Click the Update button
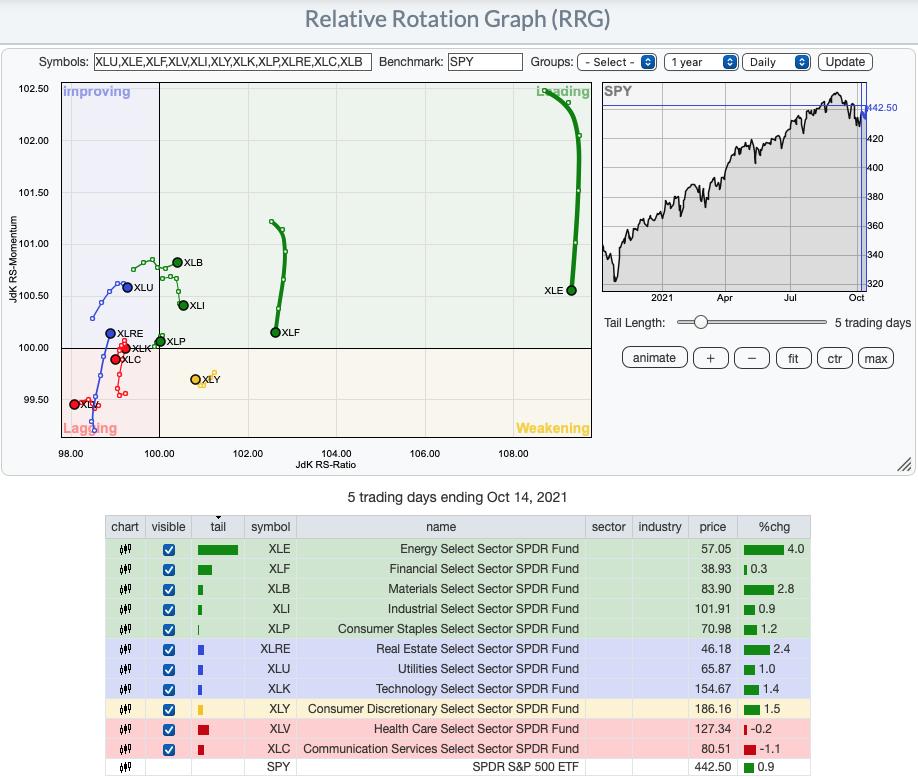 tap(845, 62)
